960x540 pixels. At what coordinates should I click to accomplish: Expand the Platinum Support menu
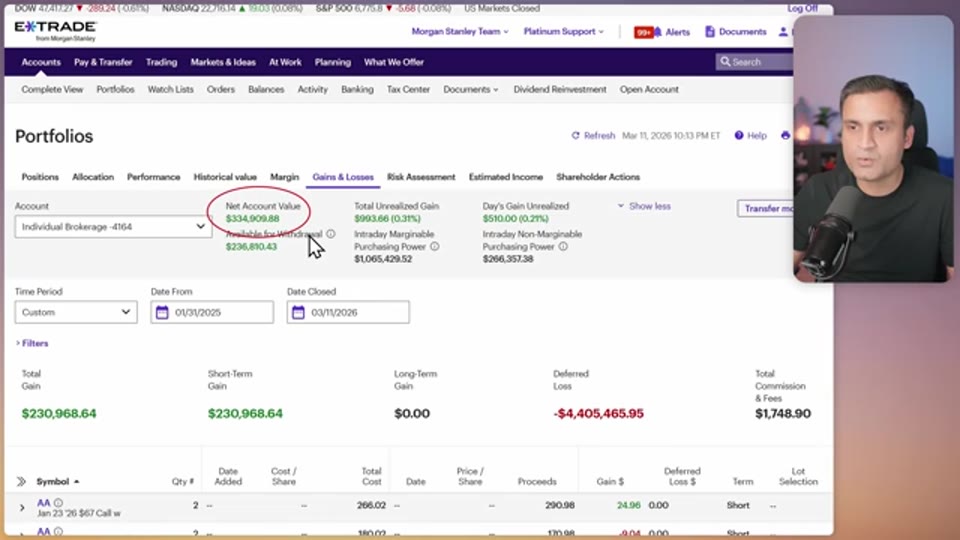tap(563, 31)
